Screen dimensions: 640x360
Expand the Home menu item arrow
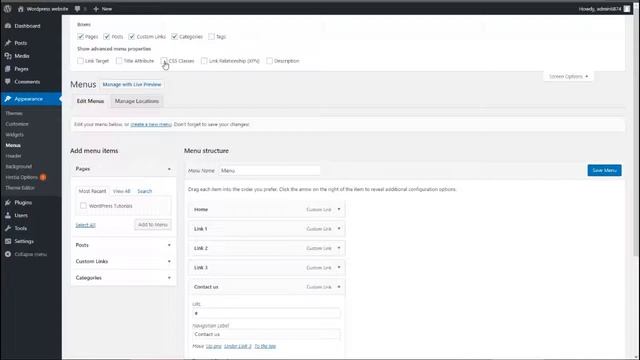339,209
